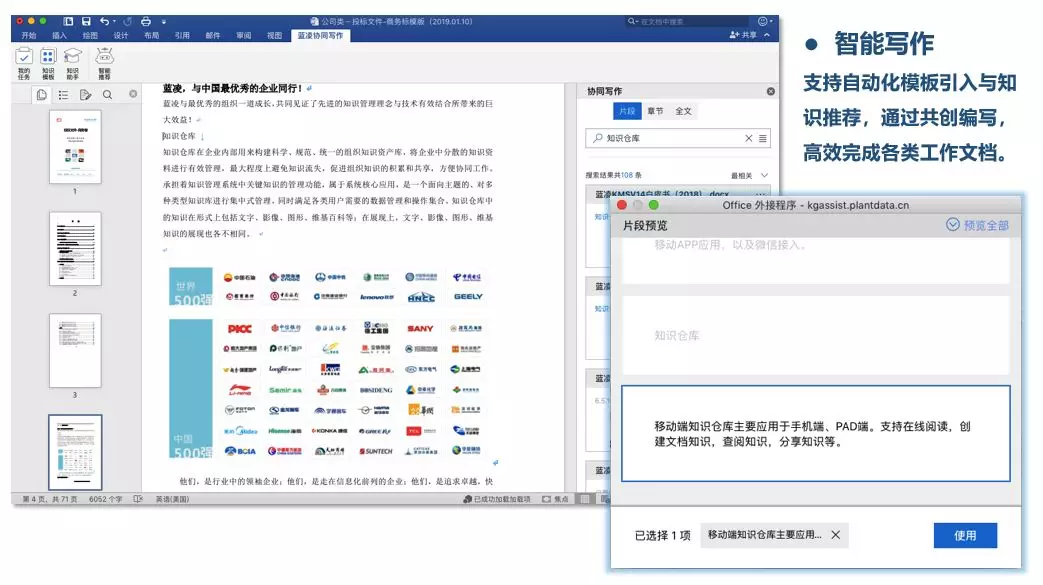Viewport: 1043px width, 585px height.
Task: Open the 插入 tab
Action: click(59, 35)
